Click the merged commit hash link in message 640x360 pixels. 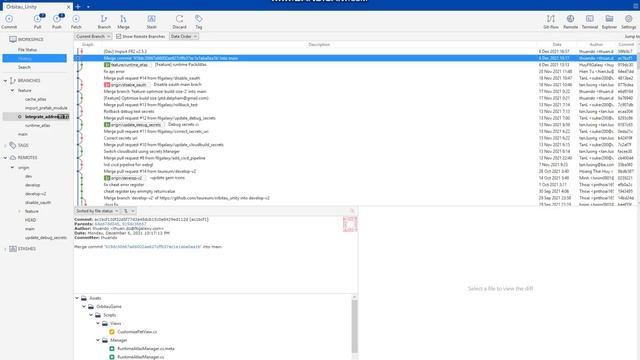(x=153, y=247)
